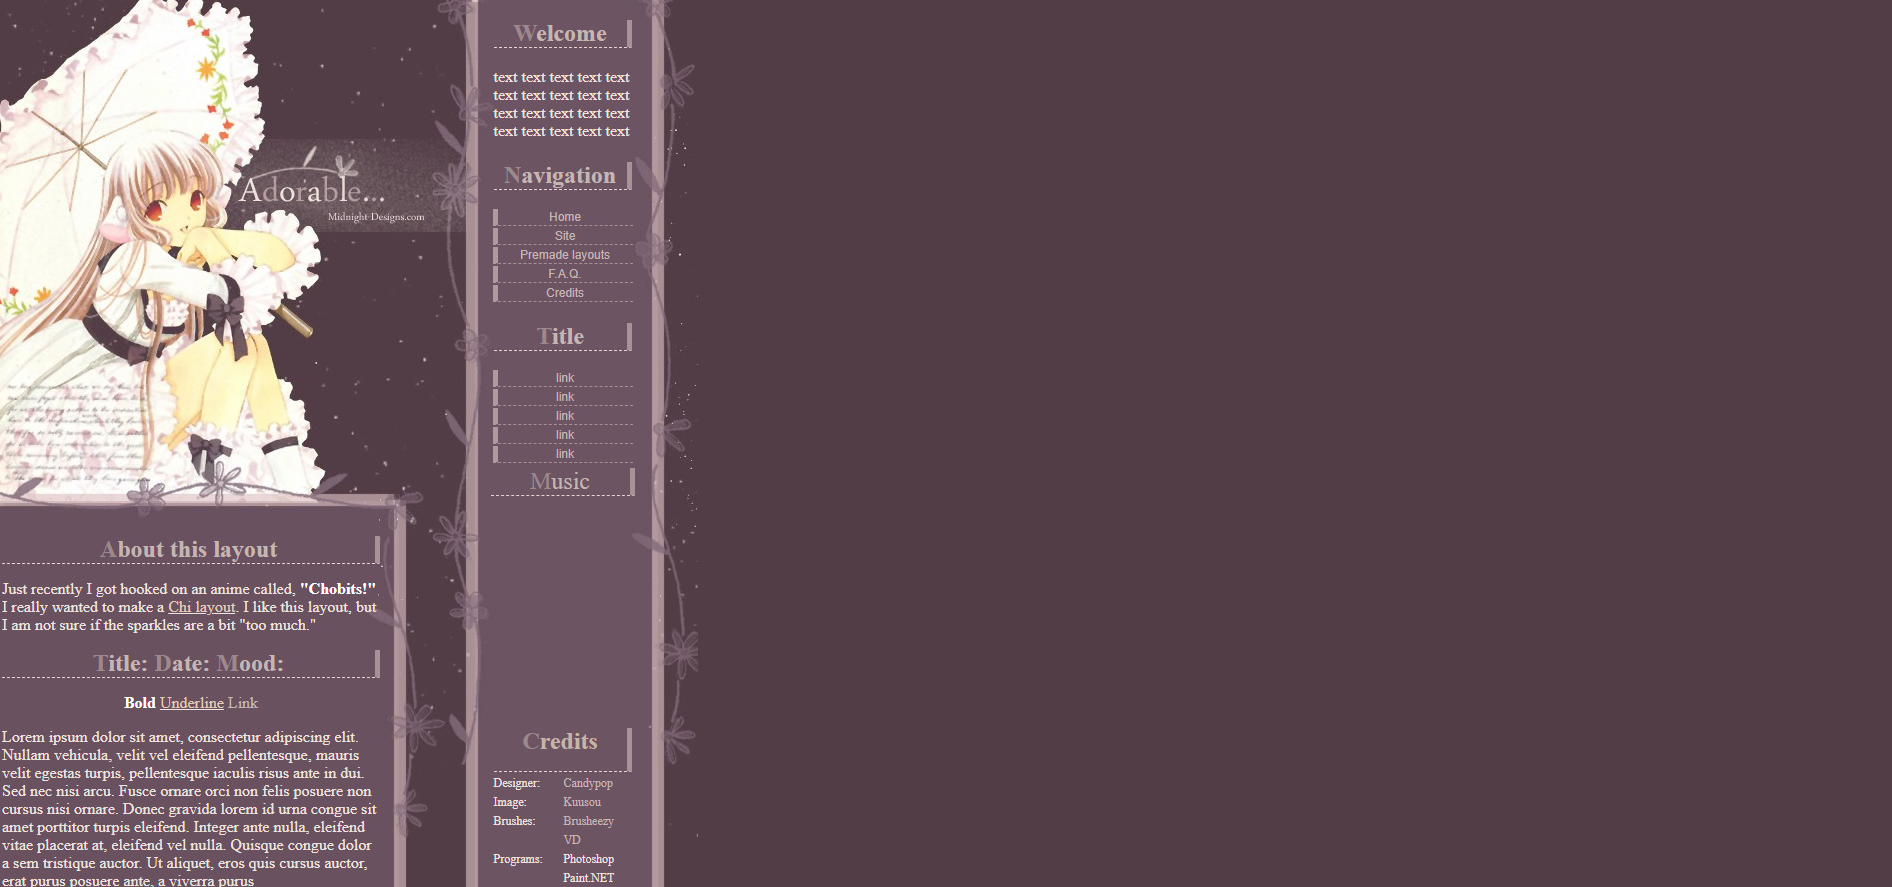Open the Premade layouts link
1892x887 pixels.
[x=564, y=255]
